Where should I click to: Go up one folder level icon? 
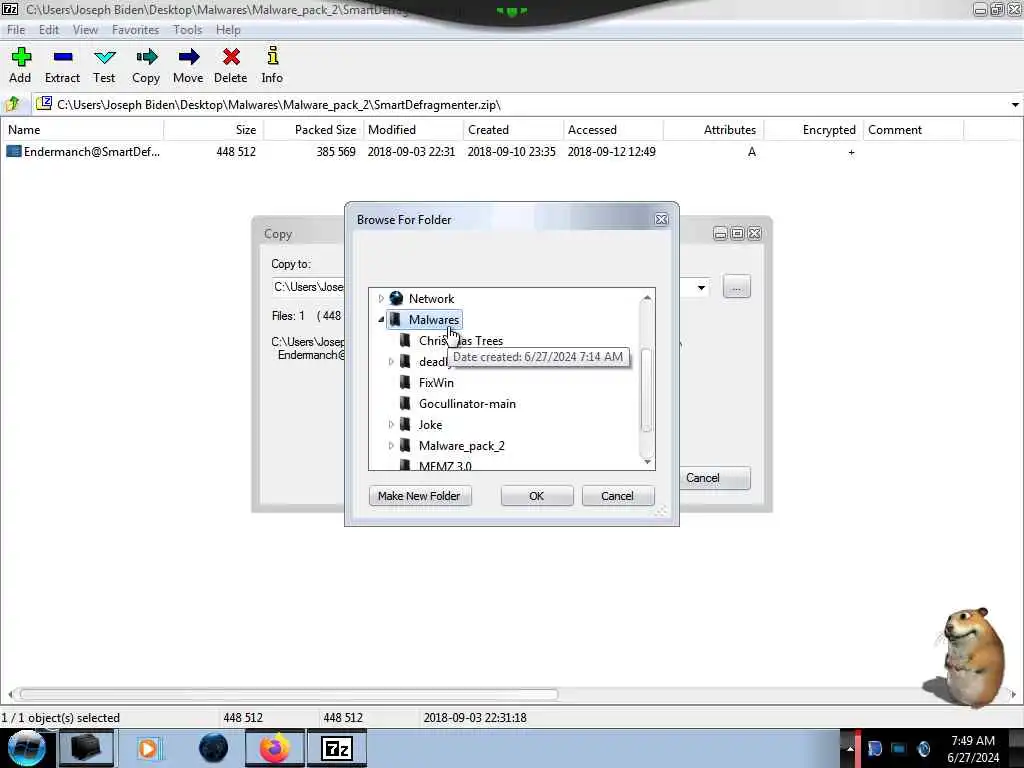[12, 104]
